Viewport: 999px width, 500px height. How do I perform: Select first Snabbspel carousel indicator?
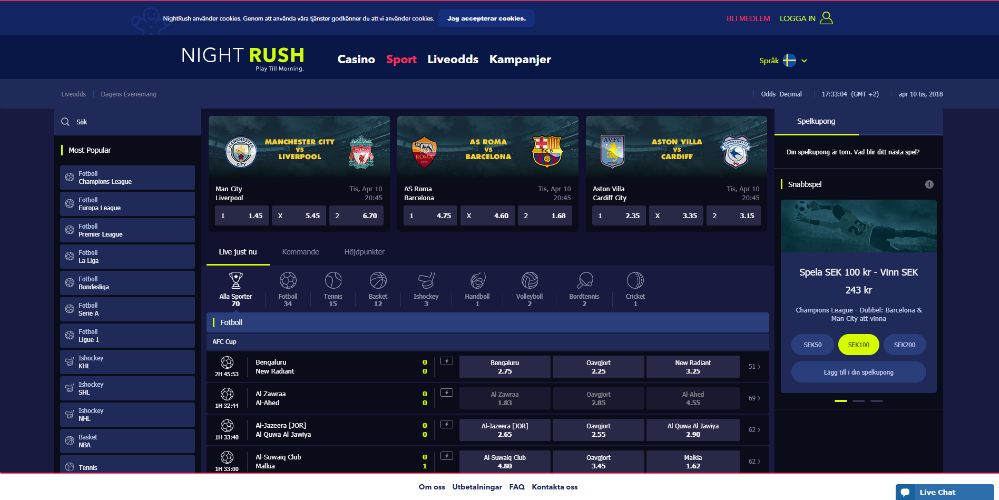click(840, 401)
